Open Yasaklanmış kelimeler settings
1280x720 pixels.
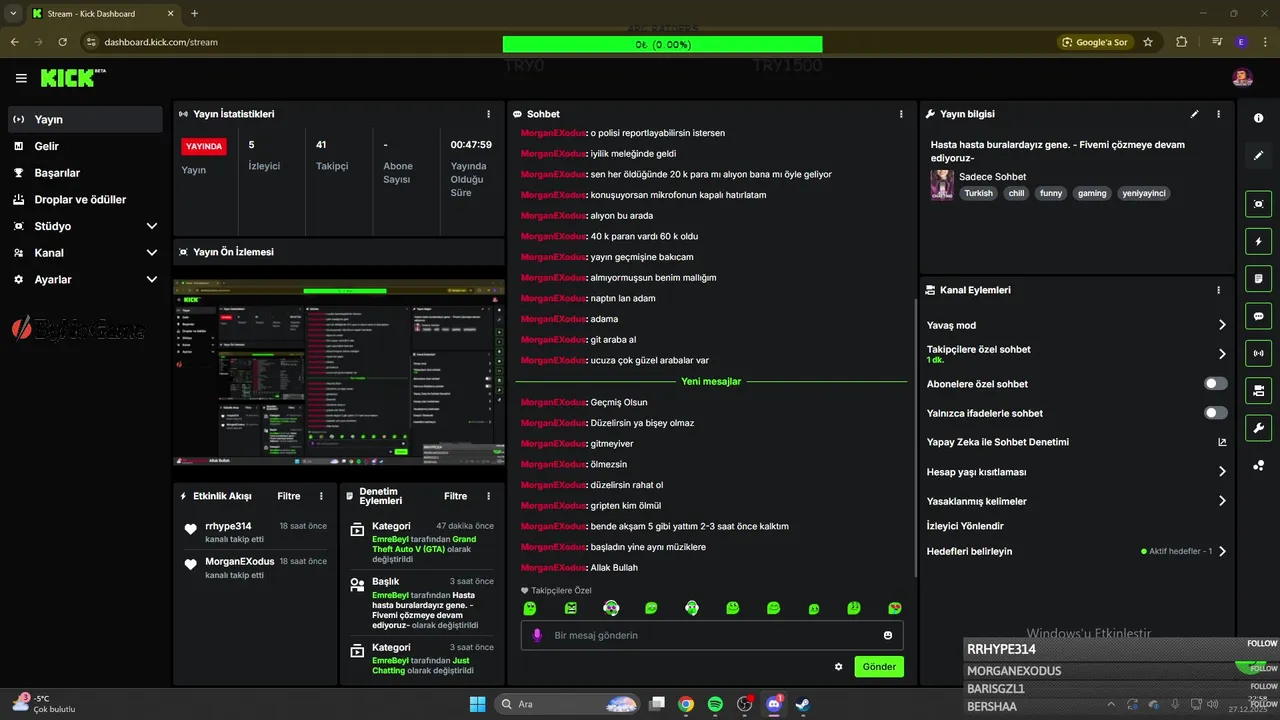coord(1076,501)
